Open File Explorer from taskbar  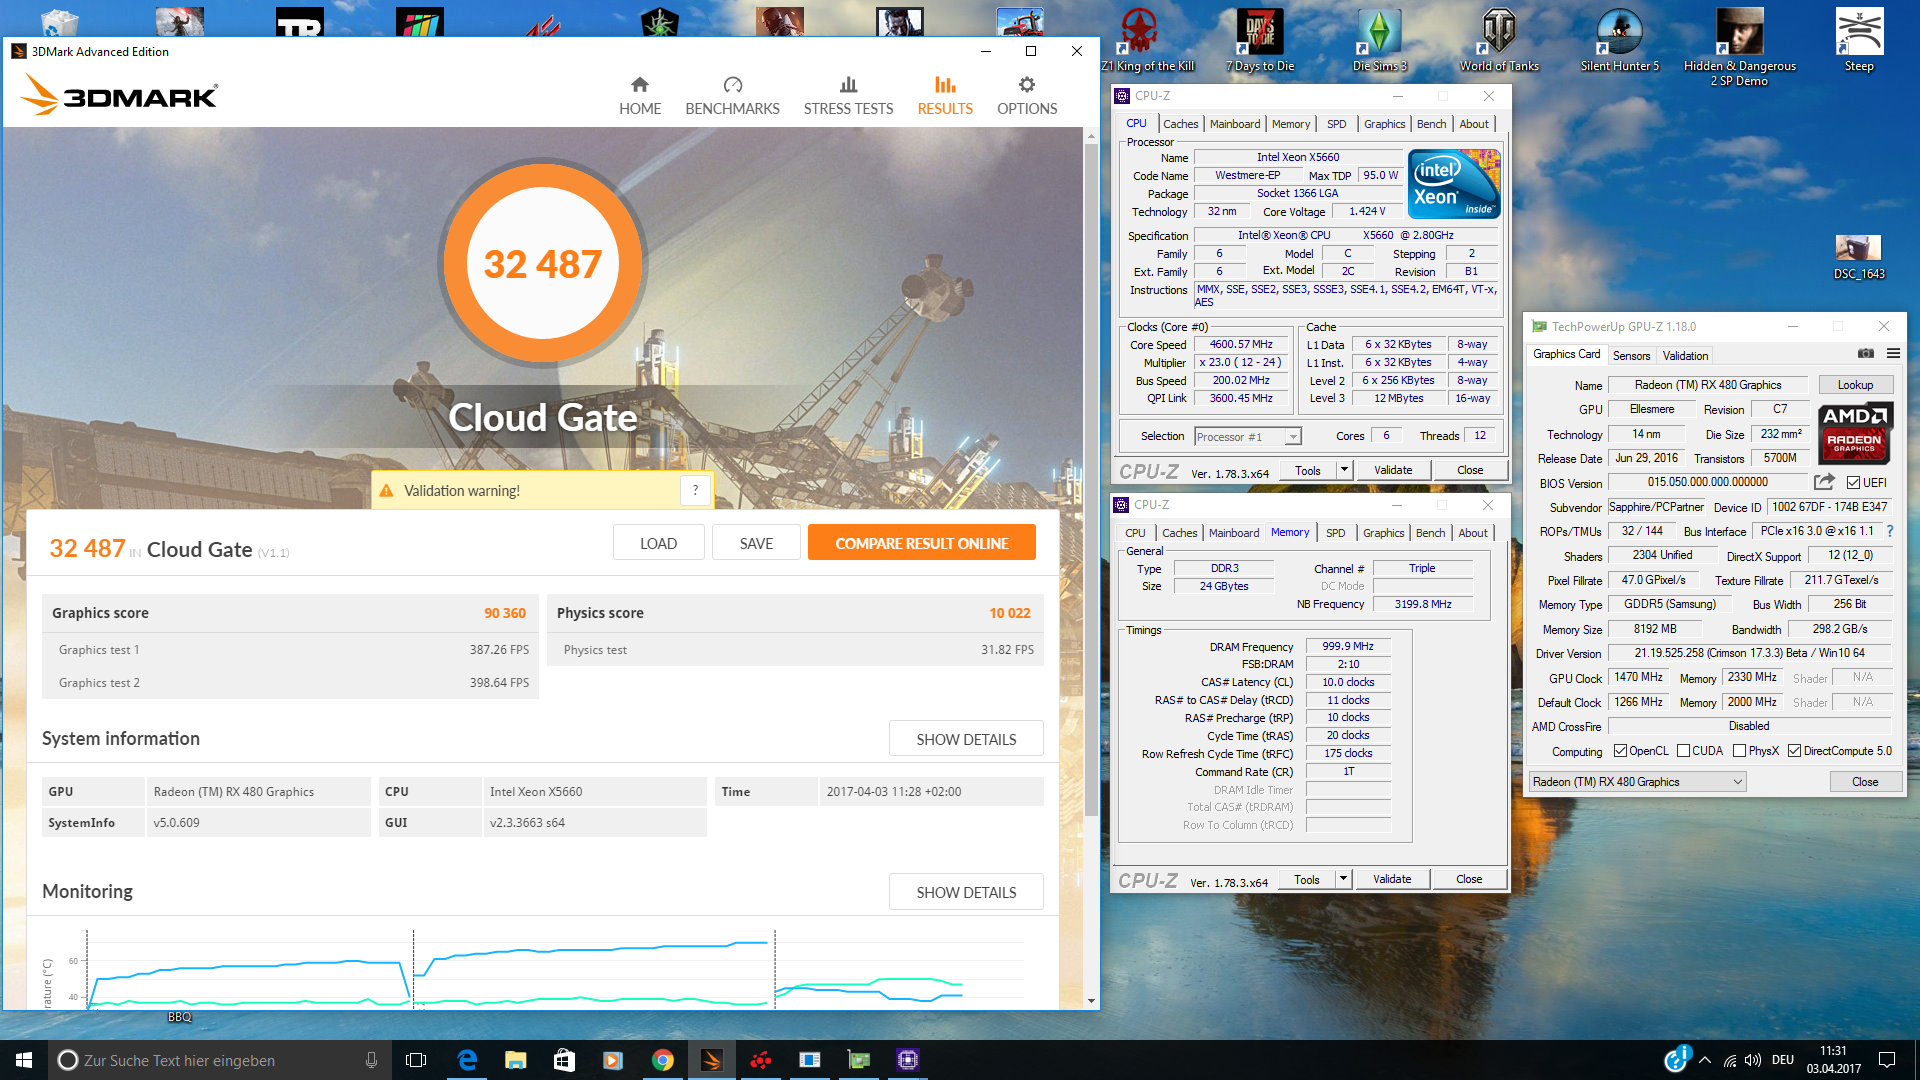click(x=515, y=1060)
